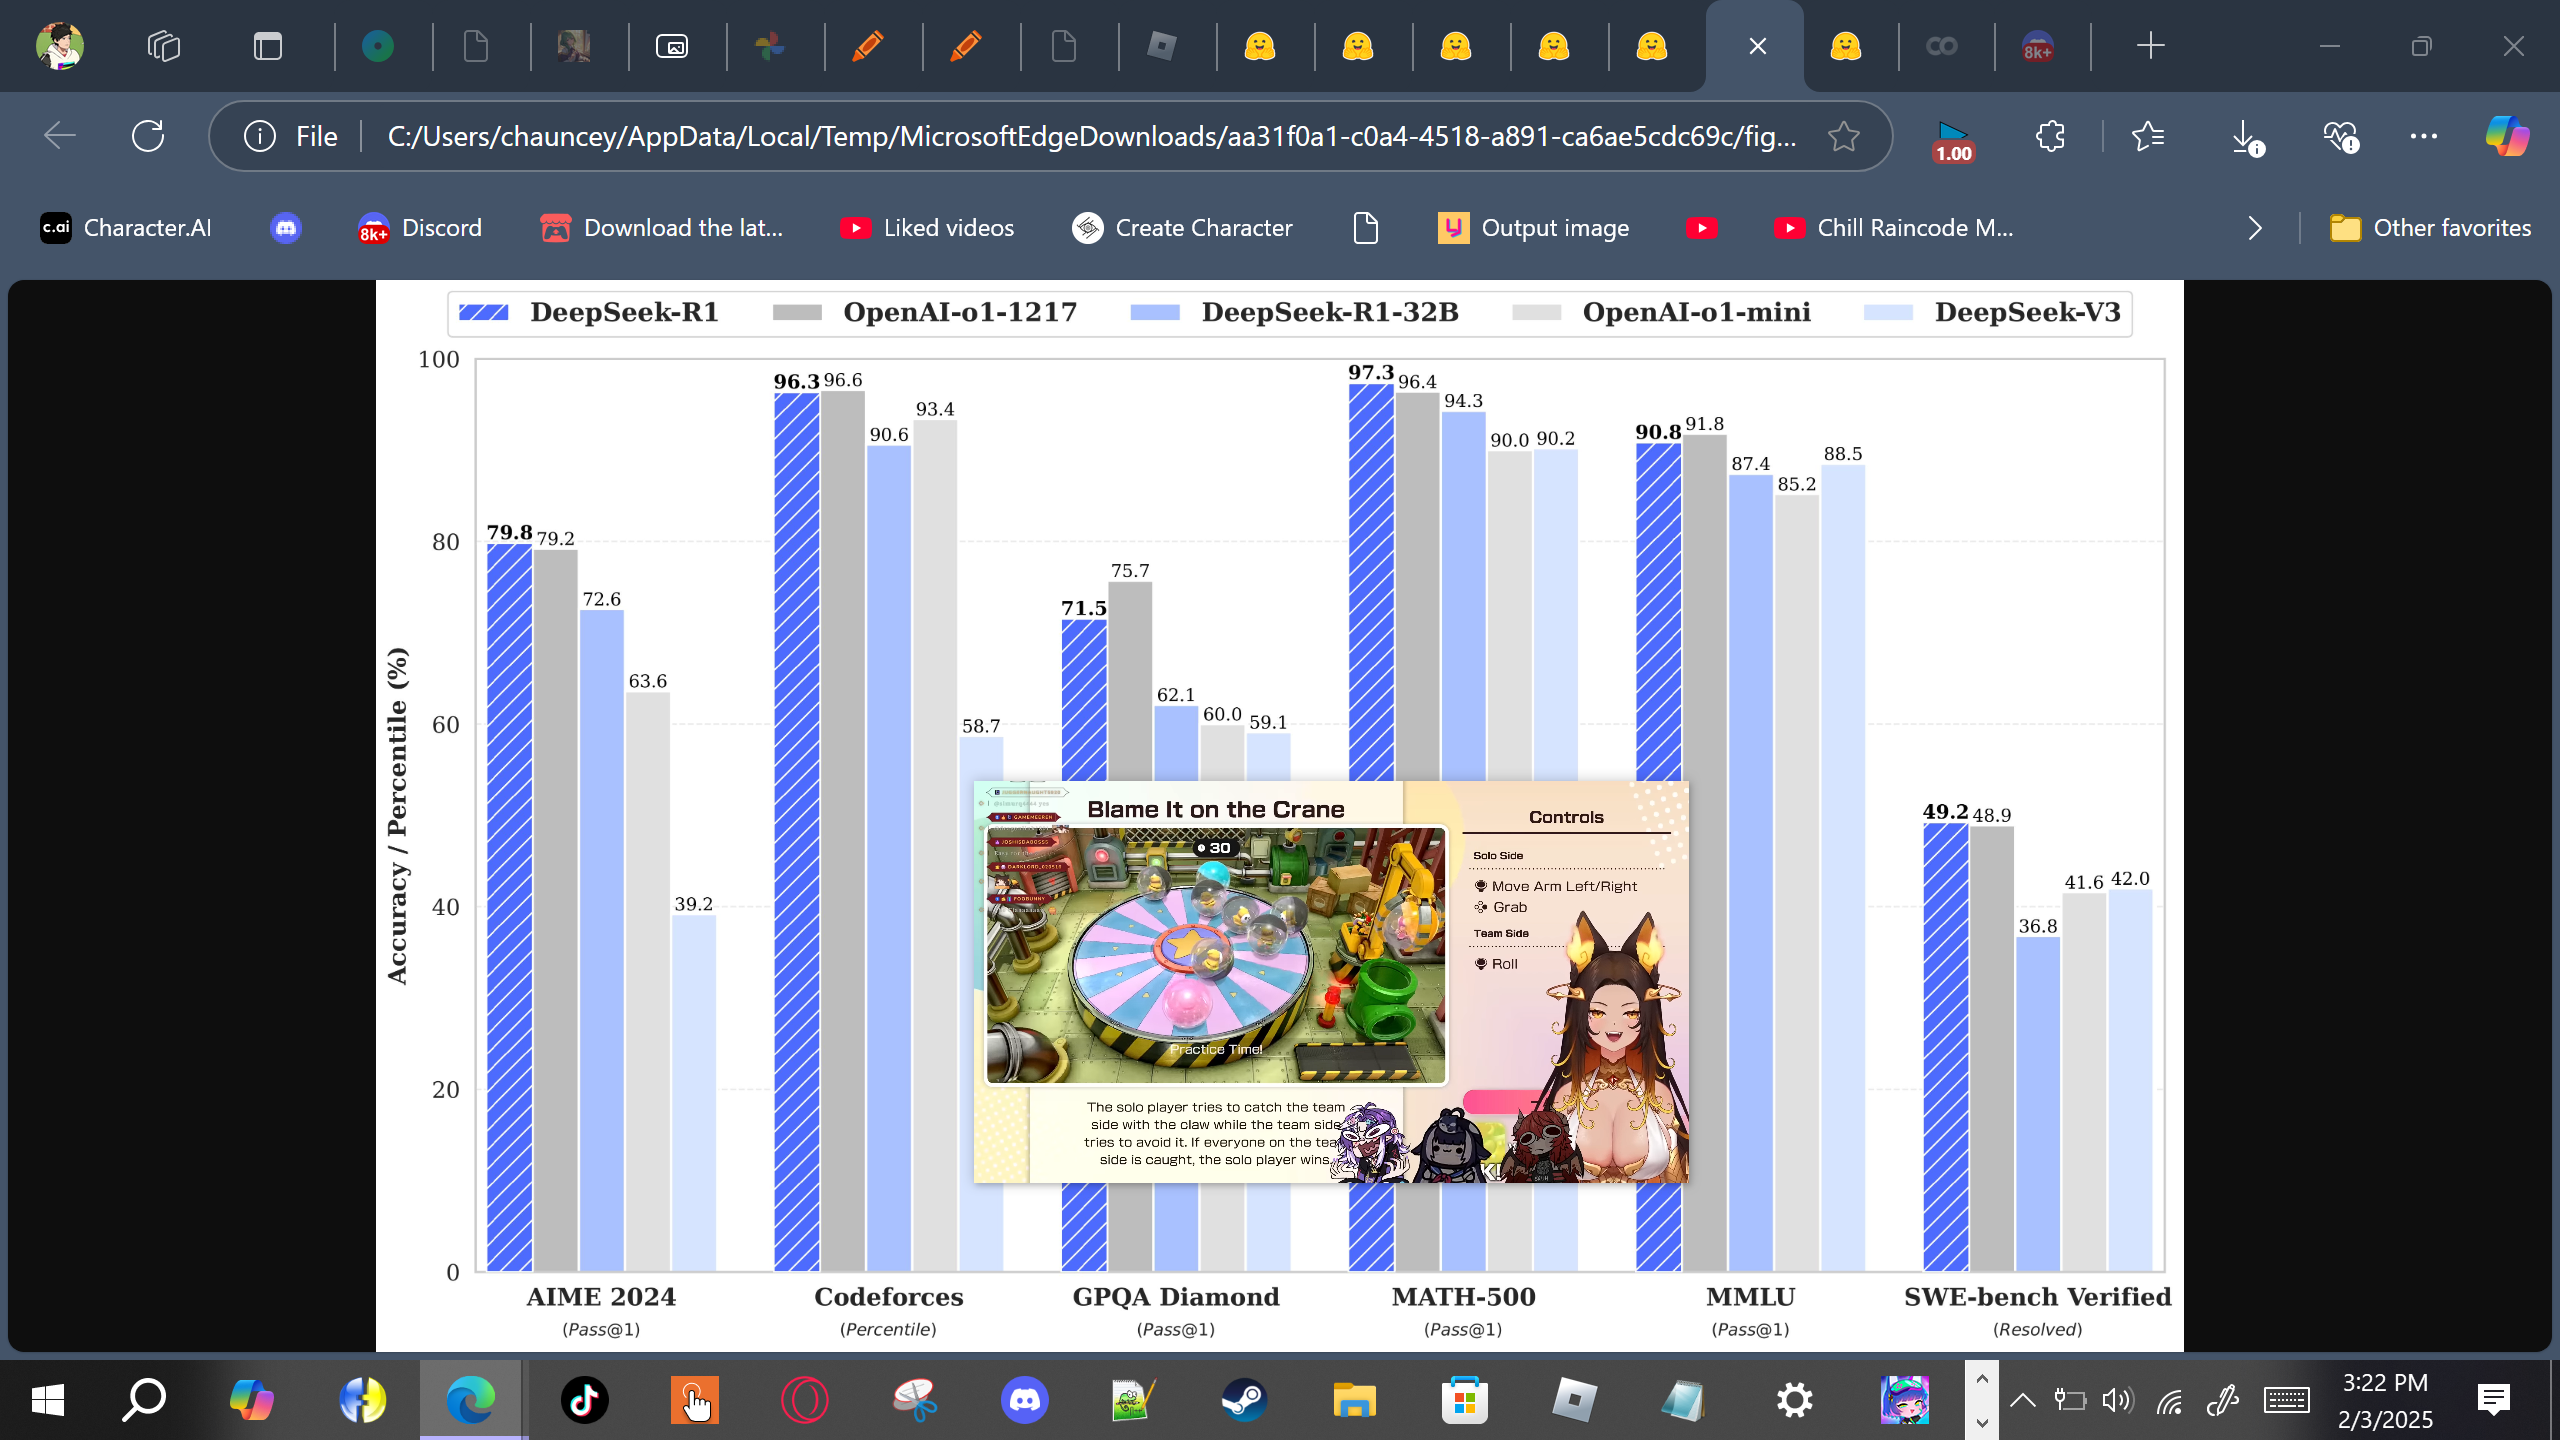Screen dimensions: 2560x1440
Task: Open Snipping Tool from the taskbar
Action: (914, 1400)
